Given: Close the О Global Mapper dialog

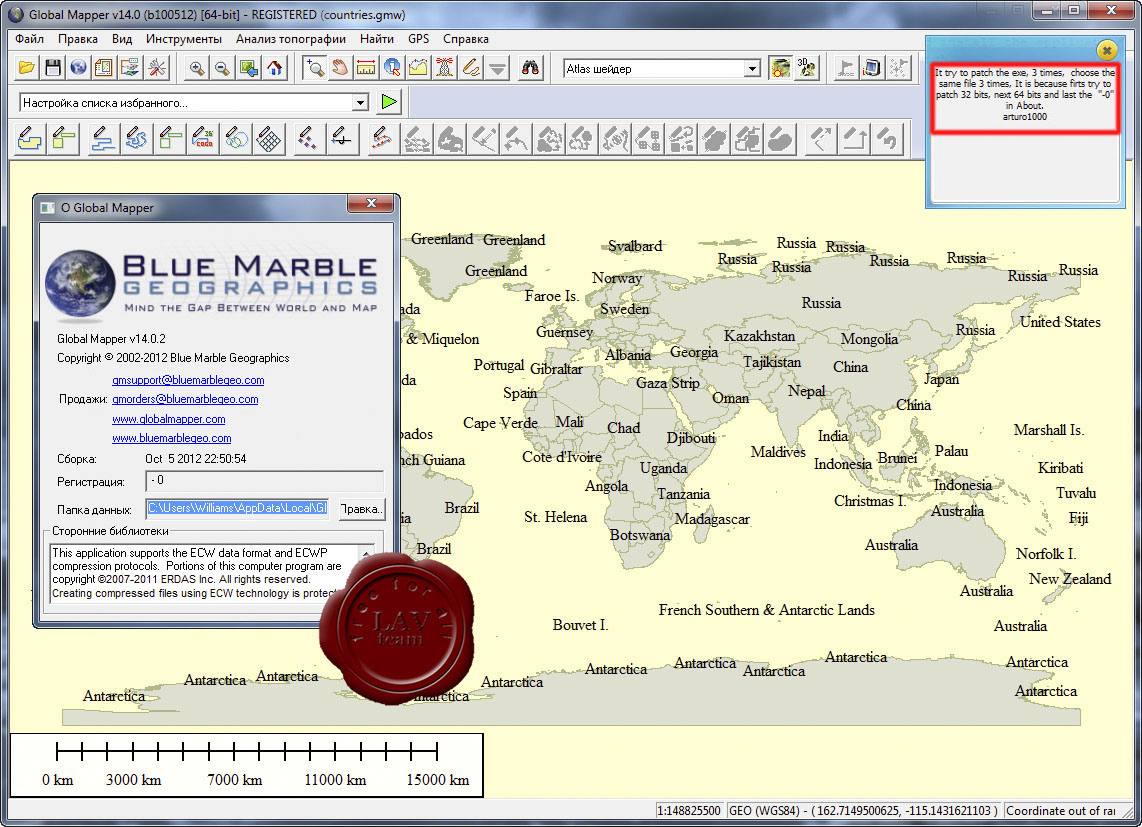Looking at the screenshot, I should (371, 203).
